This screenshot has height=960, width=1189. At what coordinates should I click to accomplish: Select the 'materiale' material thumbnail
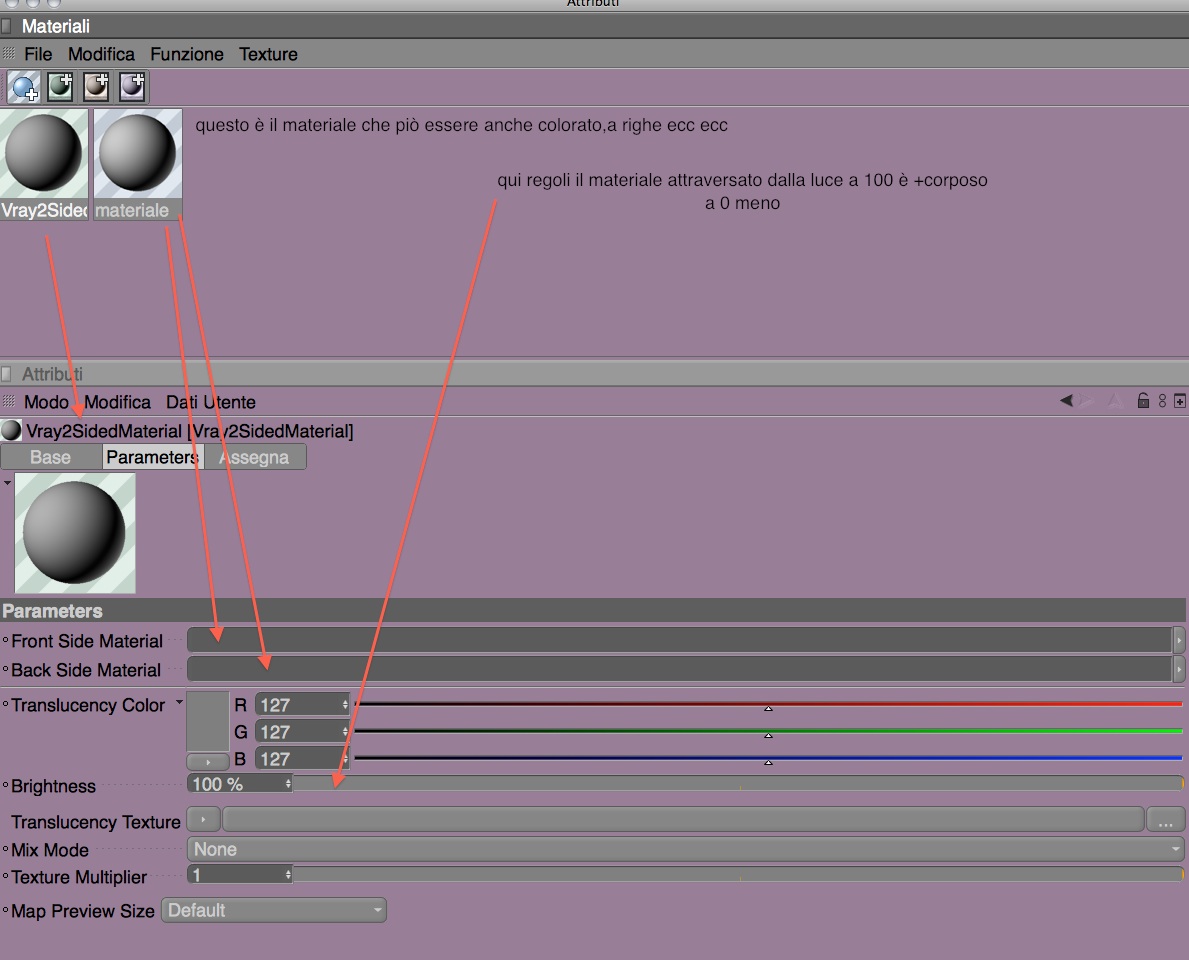(x=138, y=165)
